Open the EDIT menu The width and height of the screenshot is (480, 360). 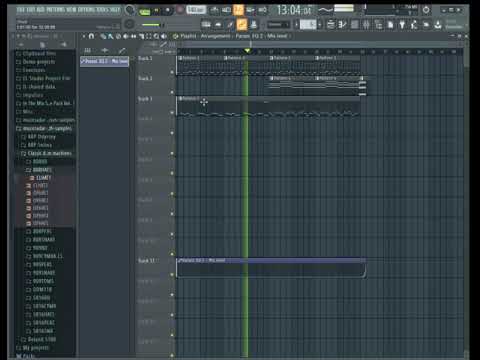click(31, 10)
